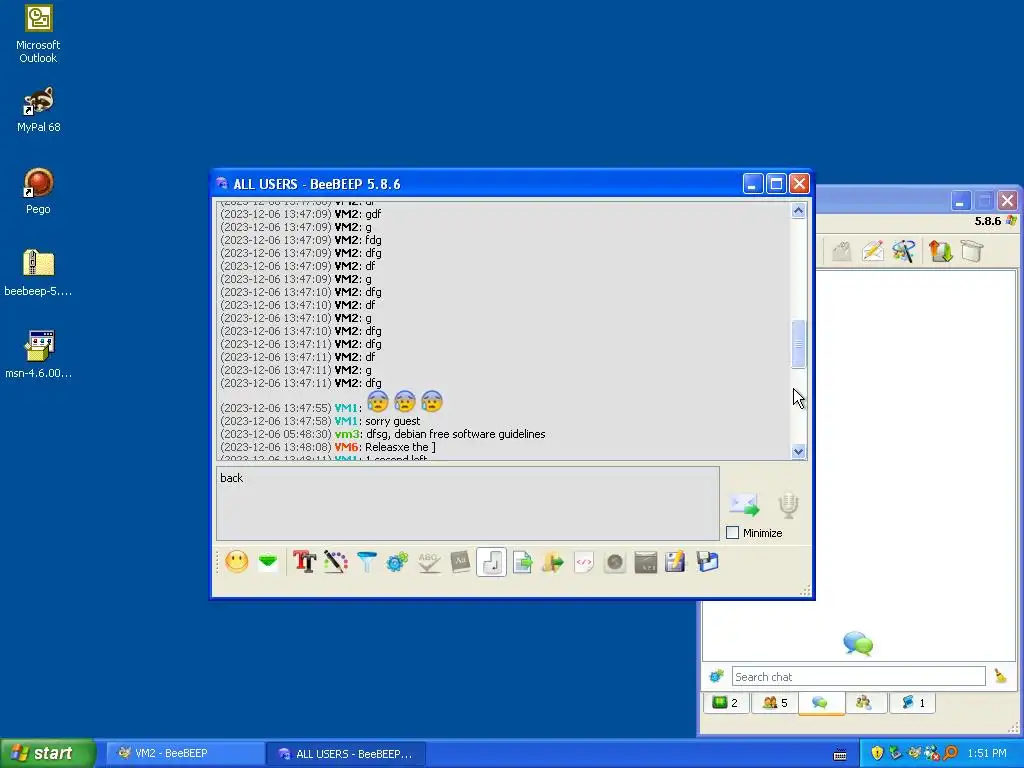This screenshot has width=1024, height=768.
Task: Select the chat bubbles tab
Action: 821,703
